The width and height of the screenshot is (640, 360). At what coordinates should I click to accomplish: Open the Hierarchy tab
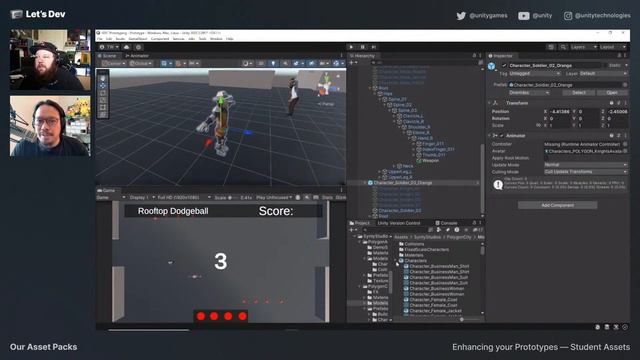point(362,56)
